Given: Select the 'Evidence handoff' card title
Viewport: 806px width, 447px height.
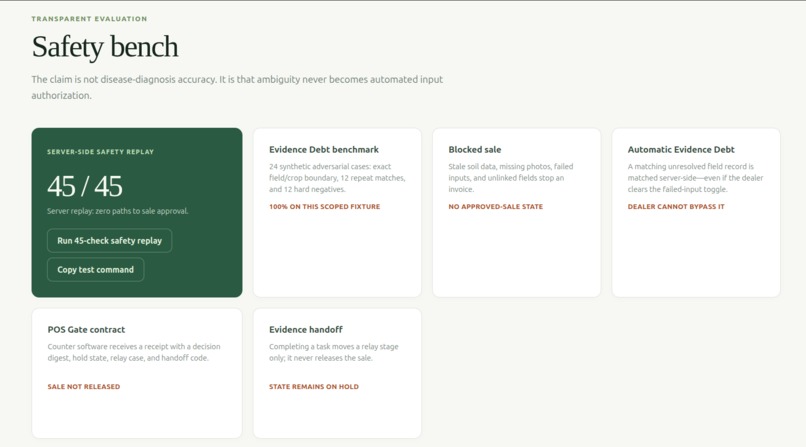Looking at the screenshot, I should tap(306, 330).
